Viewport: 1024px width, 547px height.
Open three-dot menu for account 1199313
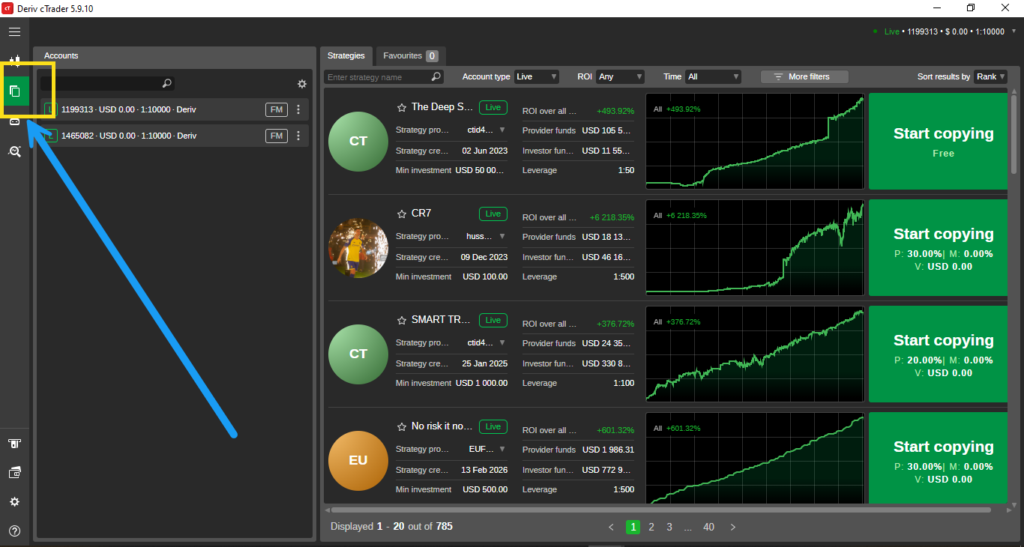pyautogui.click(x=298, y=110)
